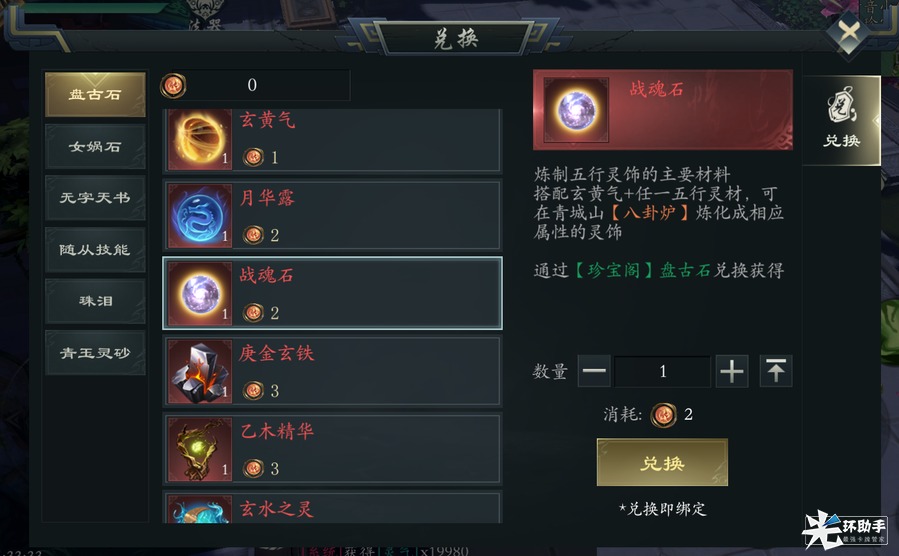Image resolution: width=899 pixels, height=556 pixels.
Task: Open the 随从技能 category tab
Action: [x=95, y=250]
